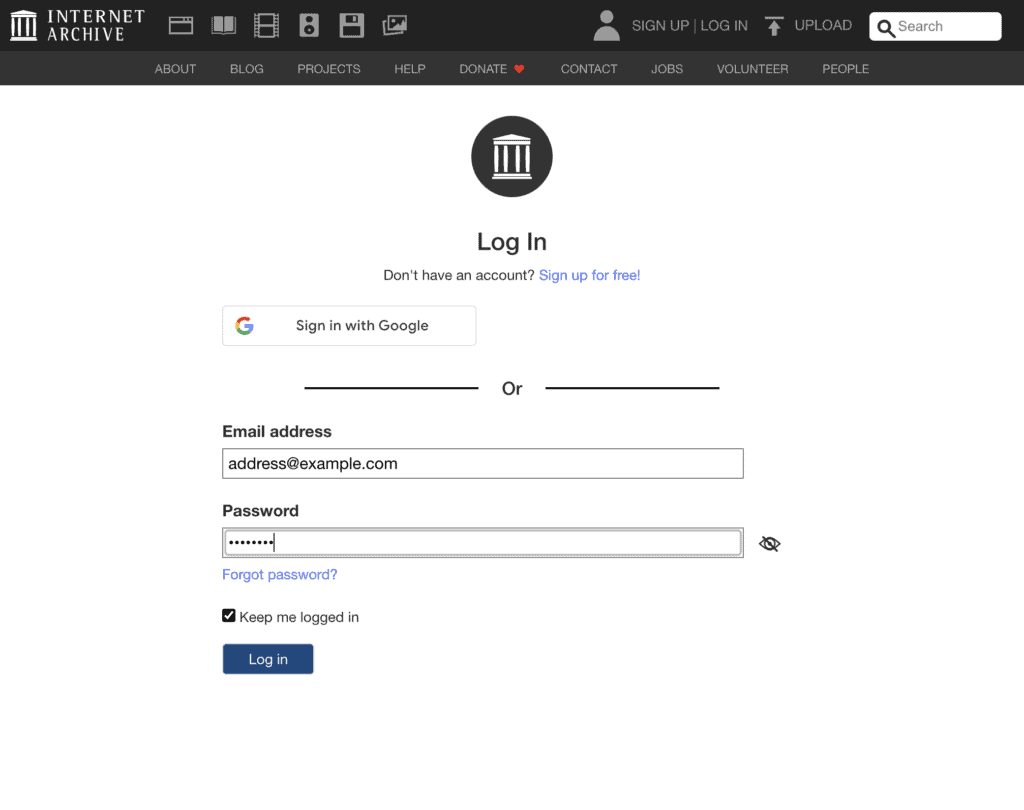Open the Donate menu item

click(492, 69)
